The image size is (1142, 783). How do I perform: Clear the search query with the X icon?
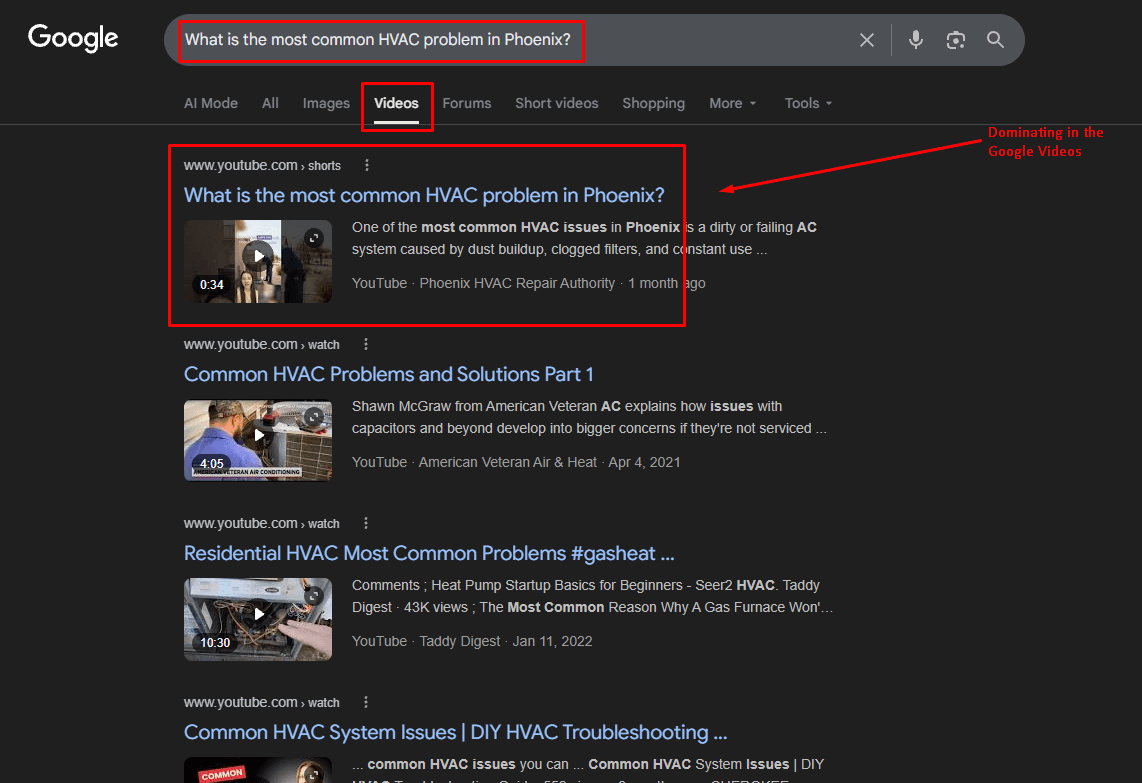pyautogui.click(x=866, y=40)
